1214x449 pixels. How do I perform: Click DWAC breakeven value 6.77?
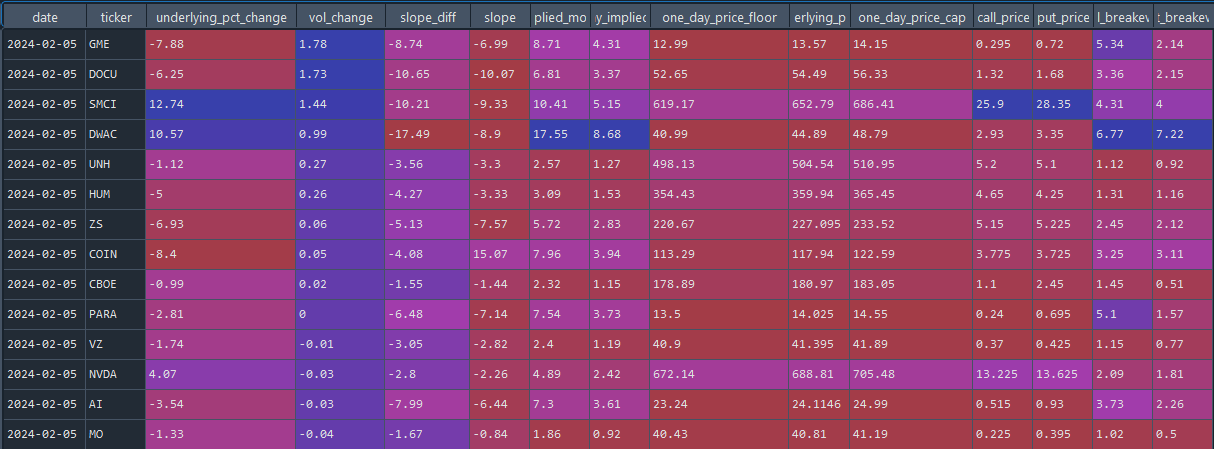coord(1122,135)
